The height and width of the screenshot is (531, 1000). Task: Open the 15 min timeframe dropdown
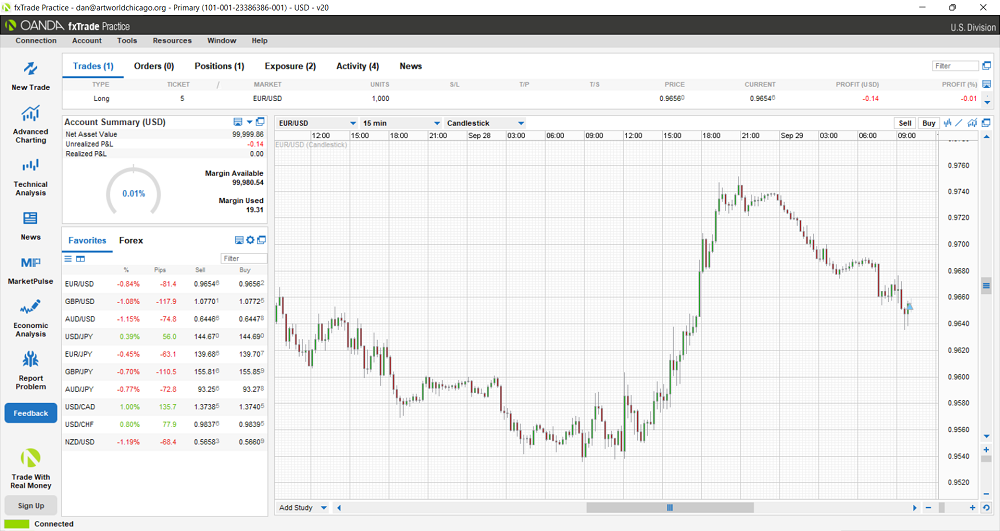point(401,123)
